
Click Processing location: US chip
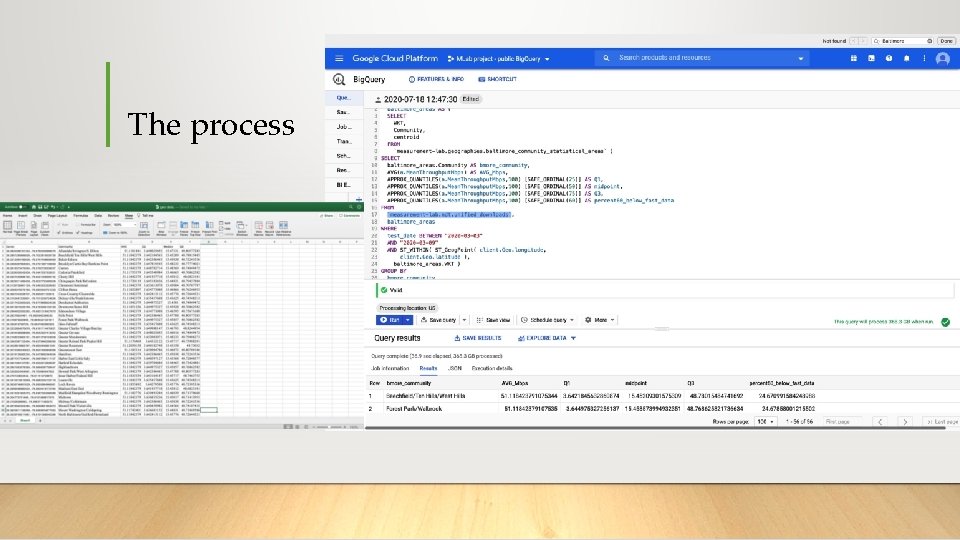tap(407, 308)
